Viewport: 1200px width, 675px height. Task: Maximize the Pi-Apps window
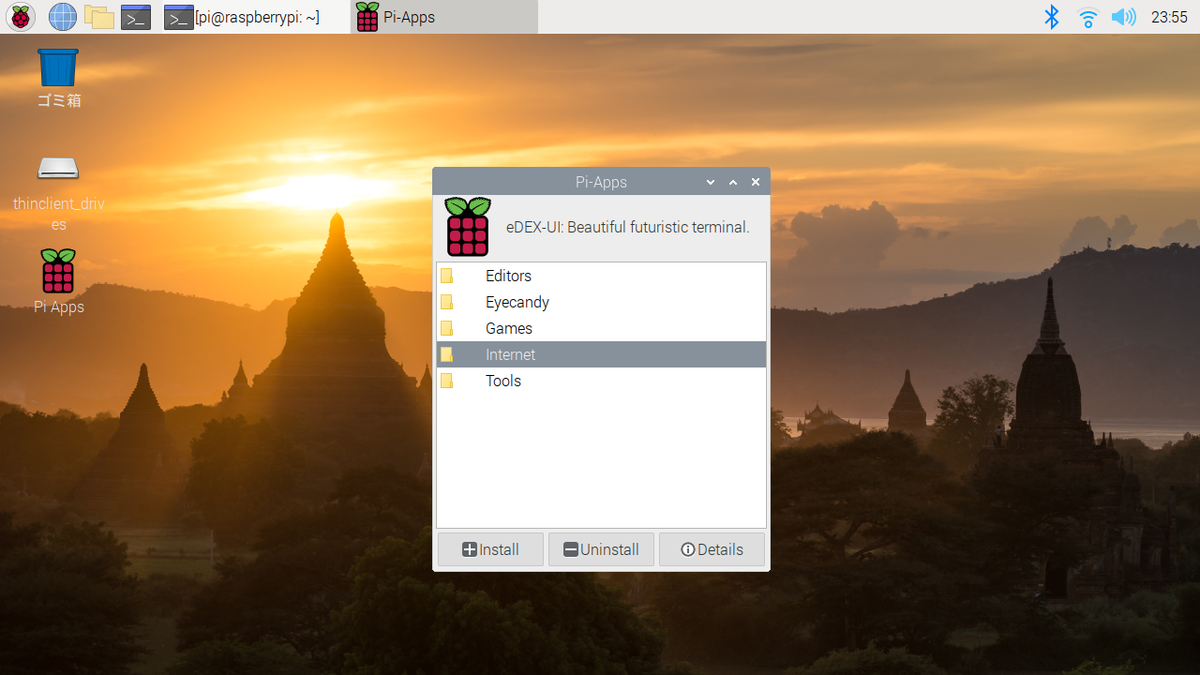click(x=733, y=182)
